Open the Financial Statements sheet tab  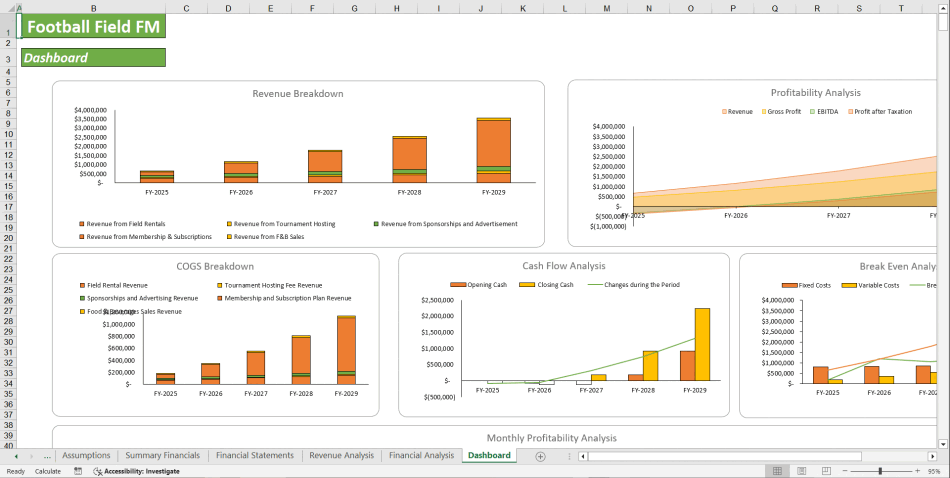(x=255, y=456)
